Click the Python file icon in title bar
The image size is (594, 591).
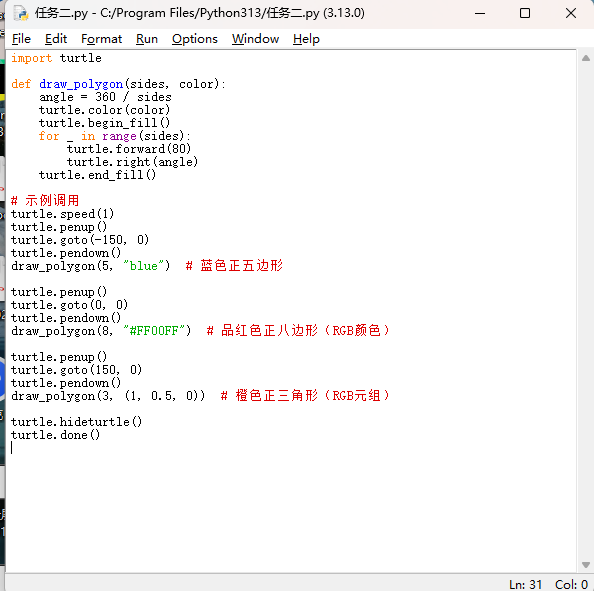click(x=21, y=13)
